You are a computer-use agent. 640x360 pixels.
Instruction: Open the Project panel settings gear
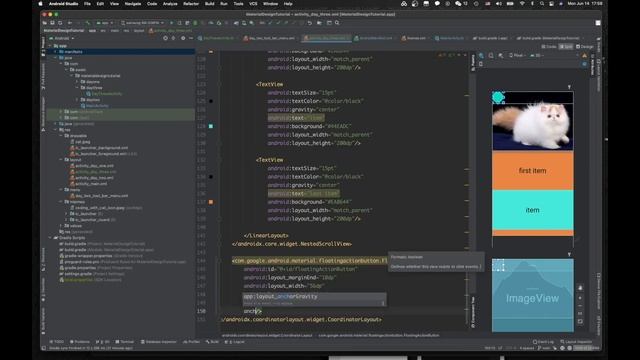(x=183, y=38)
